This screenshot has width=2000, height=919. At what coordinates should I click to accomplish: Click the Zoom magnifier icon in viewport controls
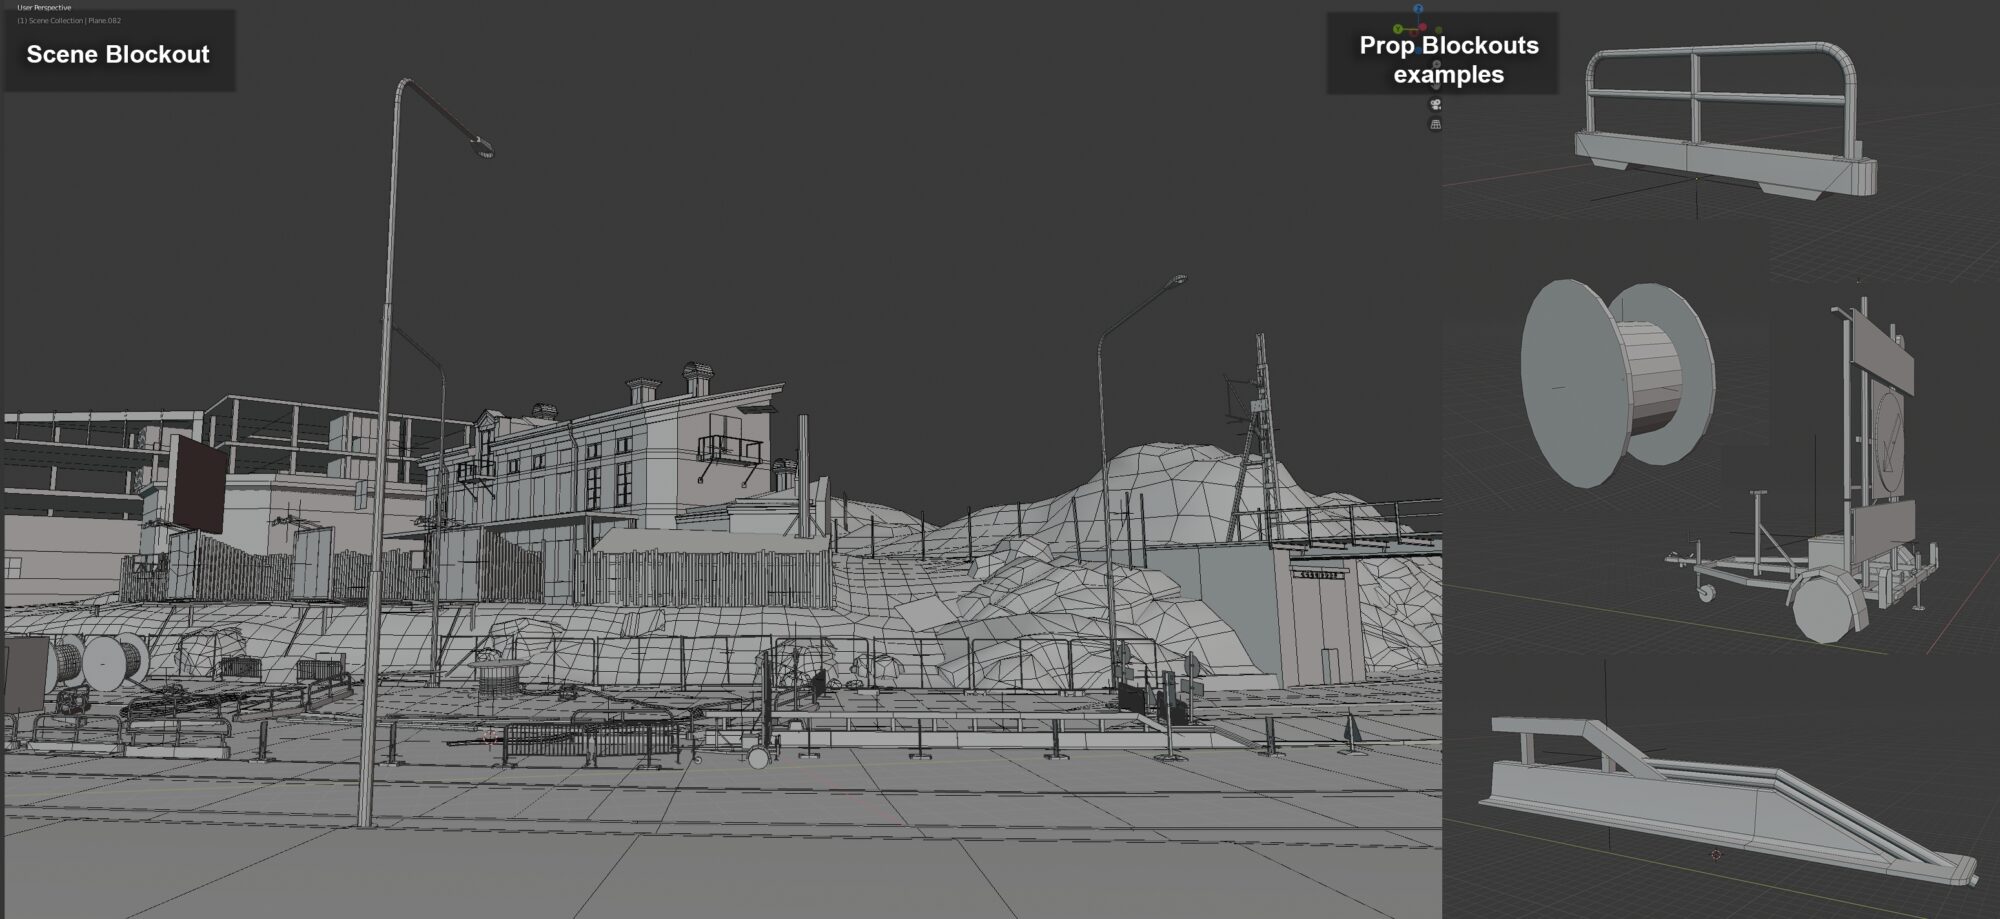click(x=1436, y=64)
